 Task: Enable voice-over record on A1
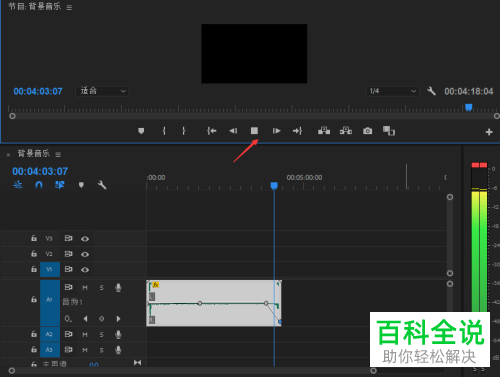click(x=118, y=288)
